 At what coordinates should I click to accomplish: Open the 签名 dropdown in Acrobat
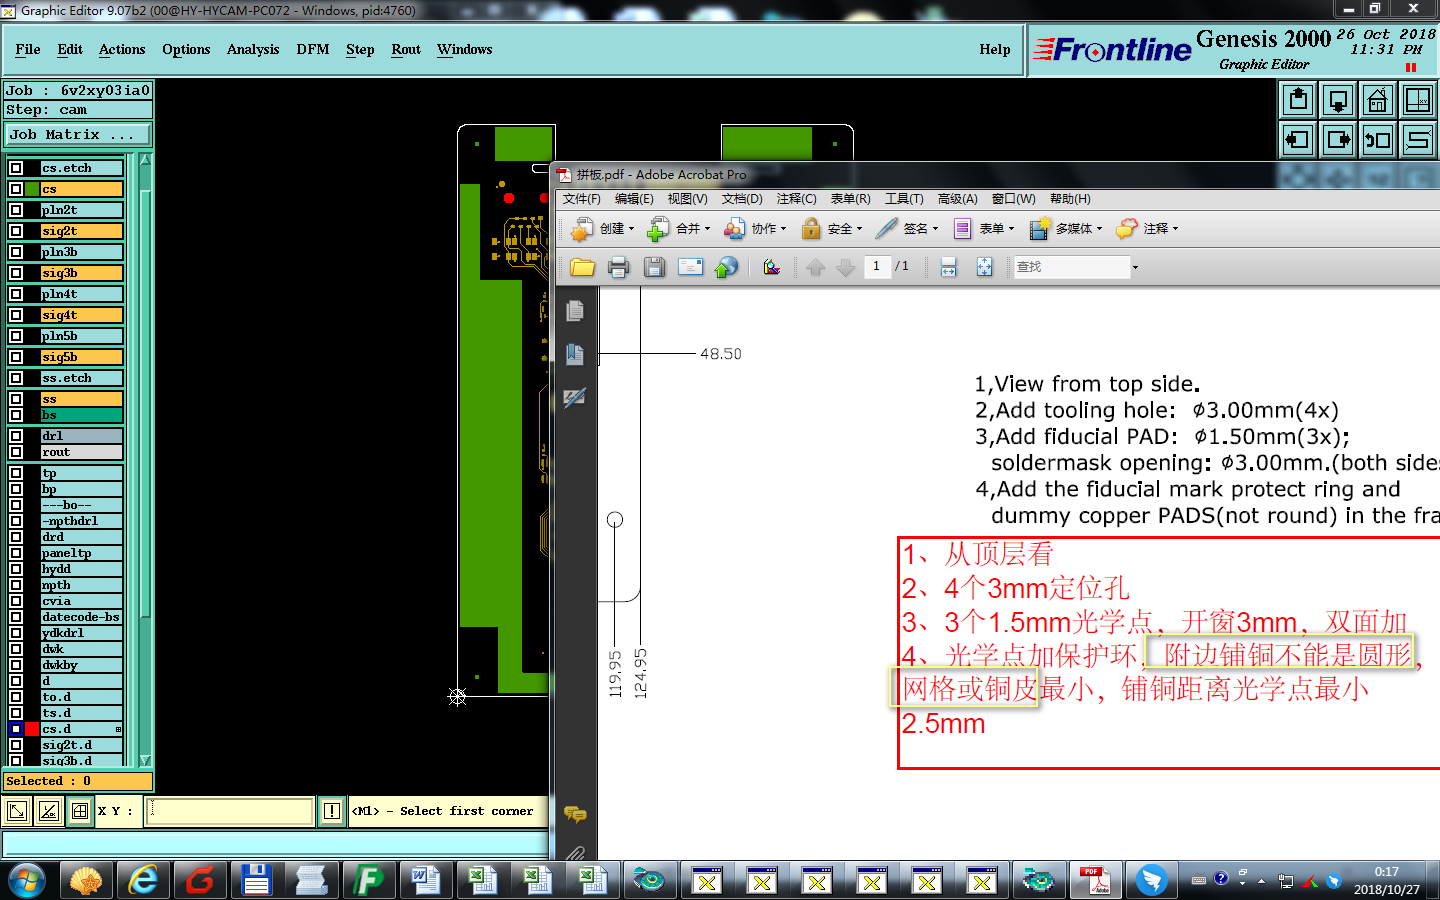click(x=907, y=229)
